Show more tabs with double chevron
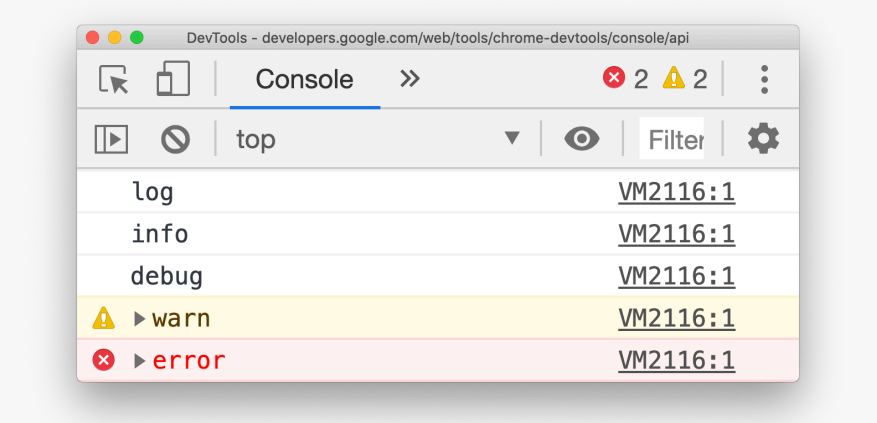The image size is (877, 423). tap(409, 79)
